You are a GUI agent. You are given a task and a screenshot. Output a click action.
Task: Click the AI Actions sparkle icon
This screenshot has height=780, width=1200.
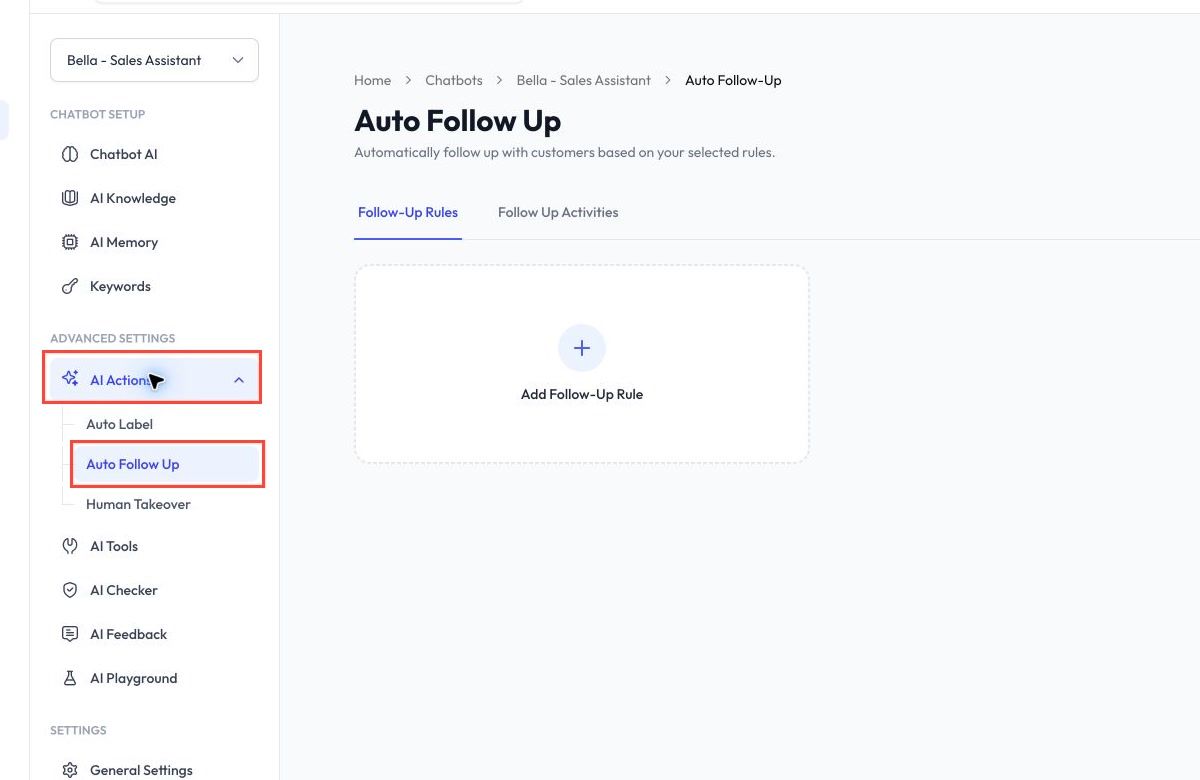[x=70, y=379]
